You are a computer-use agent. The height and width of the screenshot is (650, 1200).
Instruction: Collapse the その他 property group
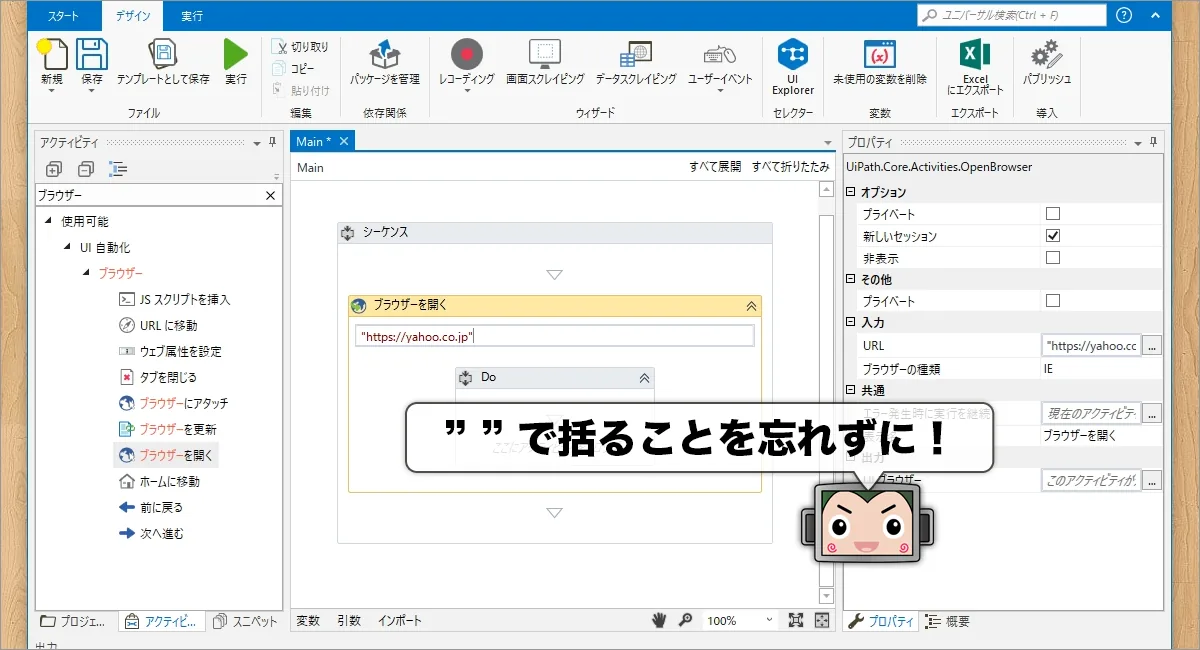click(851, 279)
